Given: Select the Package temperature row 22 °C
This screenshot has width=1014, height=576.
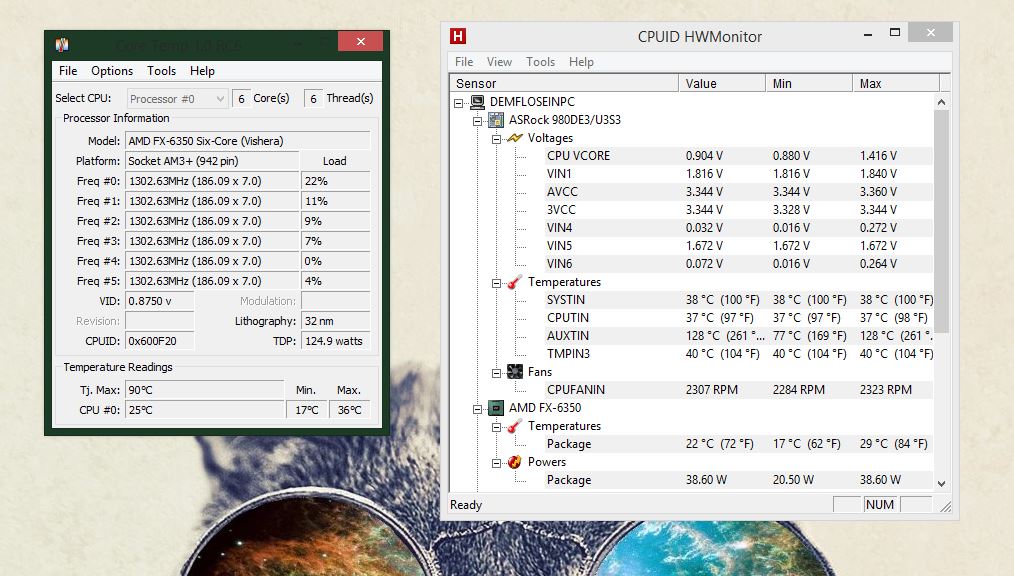Looking at the screenshot, I should pos(739,444).
